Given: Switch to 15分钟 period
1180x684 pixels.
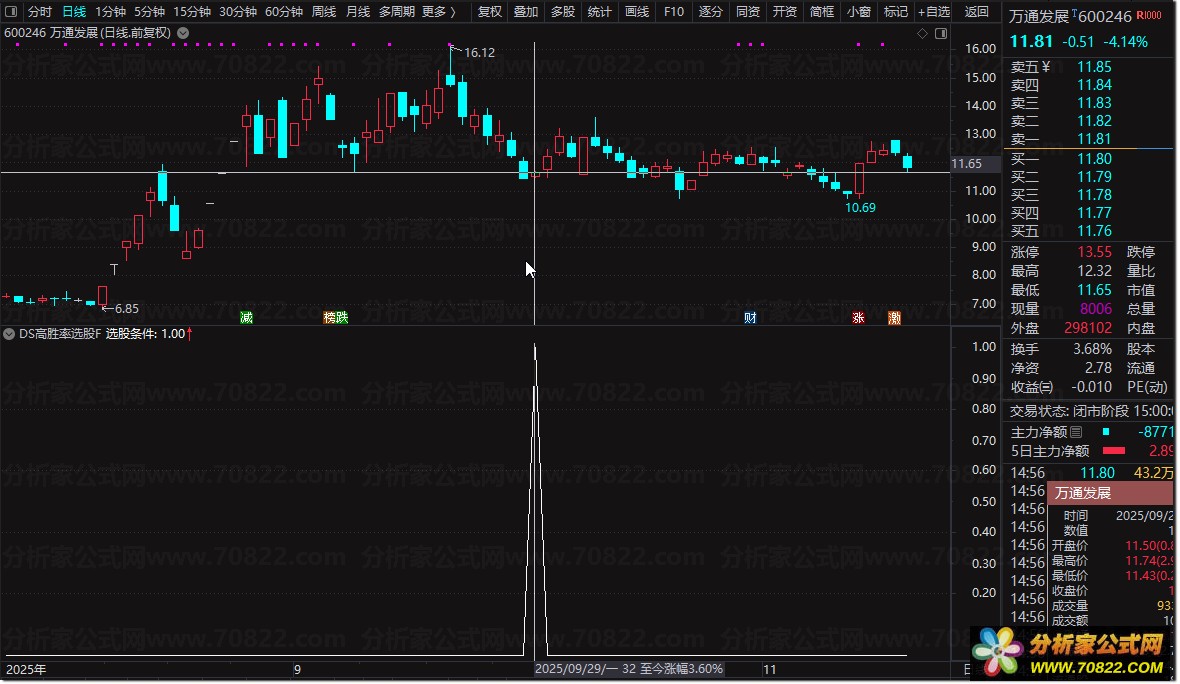Looking at the screenshot, I should [x=192, y=11].
